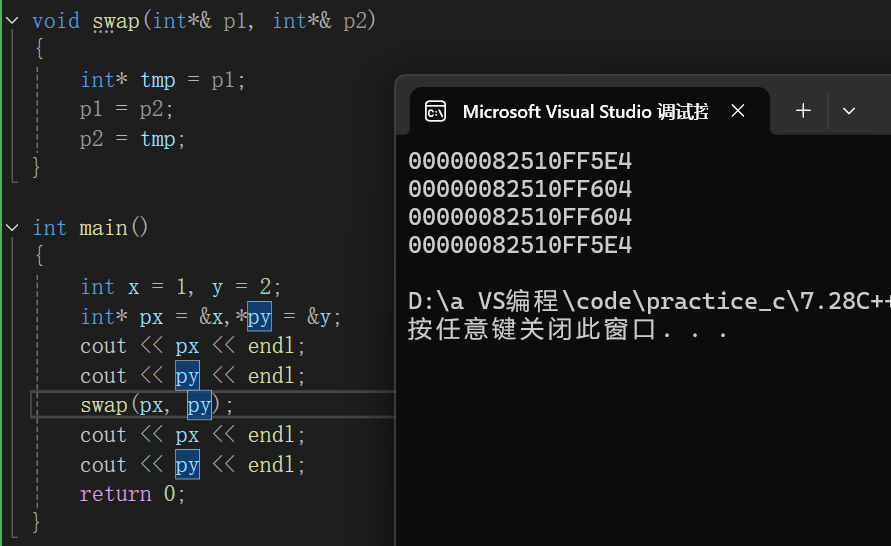Image resolution: width=891 pixels, height=546 pixels.
Task: Click the 按任意键关闭此窗口 message
Action: [568, 330]
